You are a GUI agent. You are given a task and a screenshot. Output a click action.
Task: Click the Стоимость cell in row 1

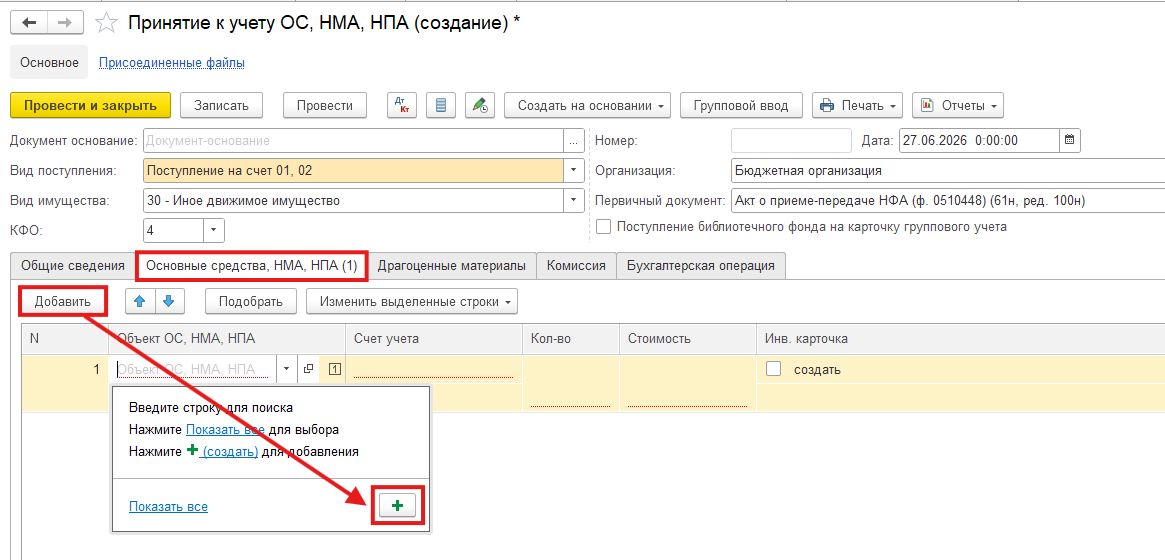click(x=687, y=383)
